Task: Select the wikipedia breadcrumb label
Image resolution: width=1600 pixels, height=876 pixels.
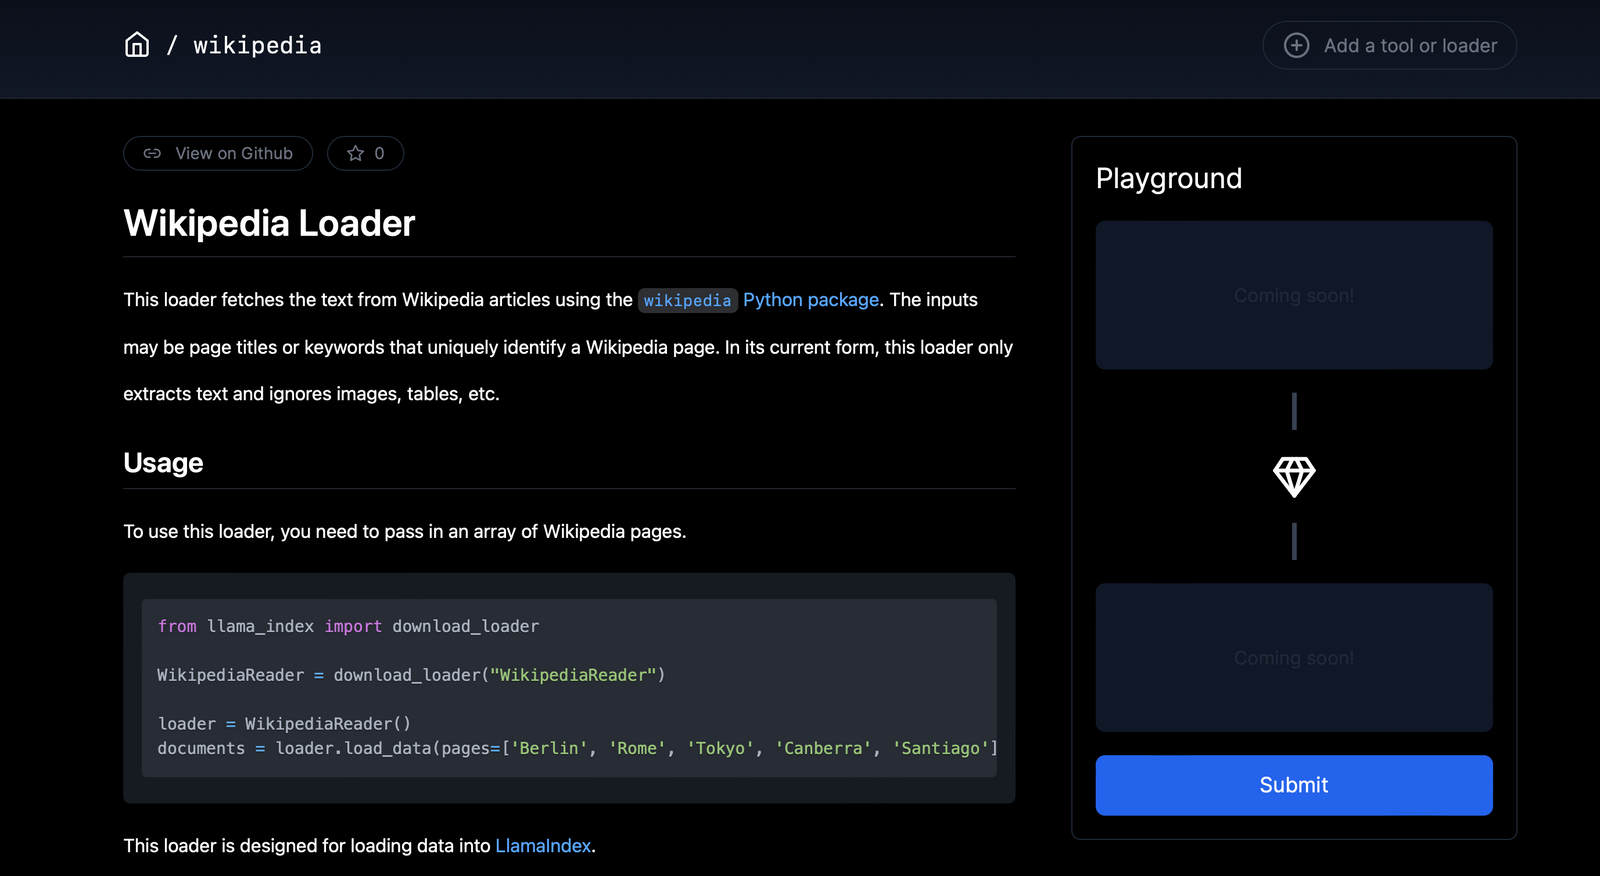Action: tap(257, 46)
